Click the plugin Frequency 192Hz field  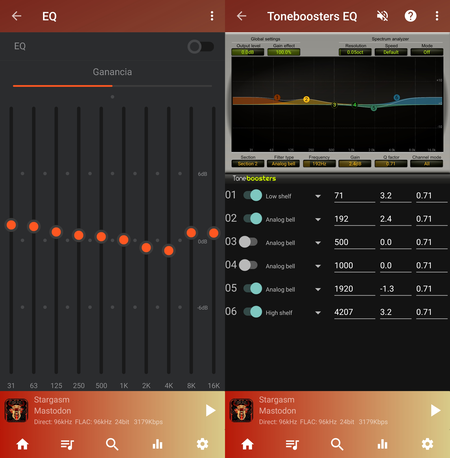point(319,164)
